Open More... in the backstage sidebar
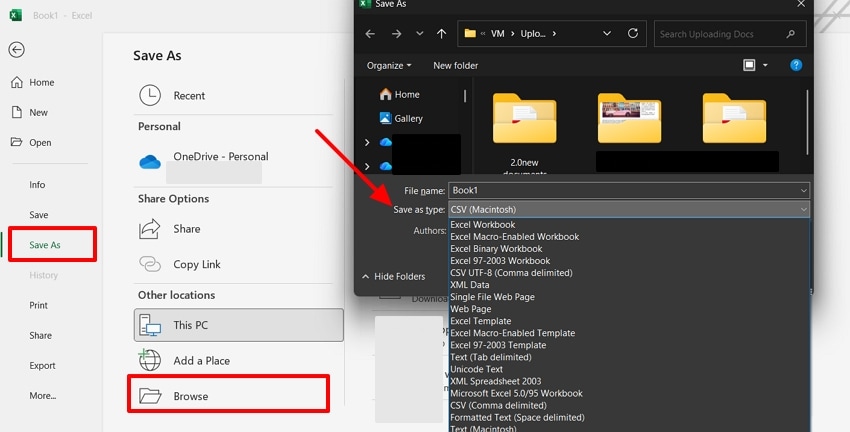This screenshot has width=850, height=432. [x=42, y=396]
